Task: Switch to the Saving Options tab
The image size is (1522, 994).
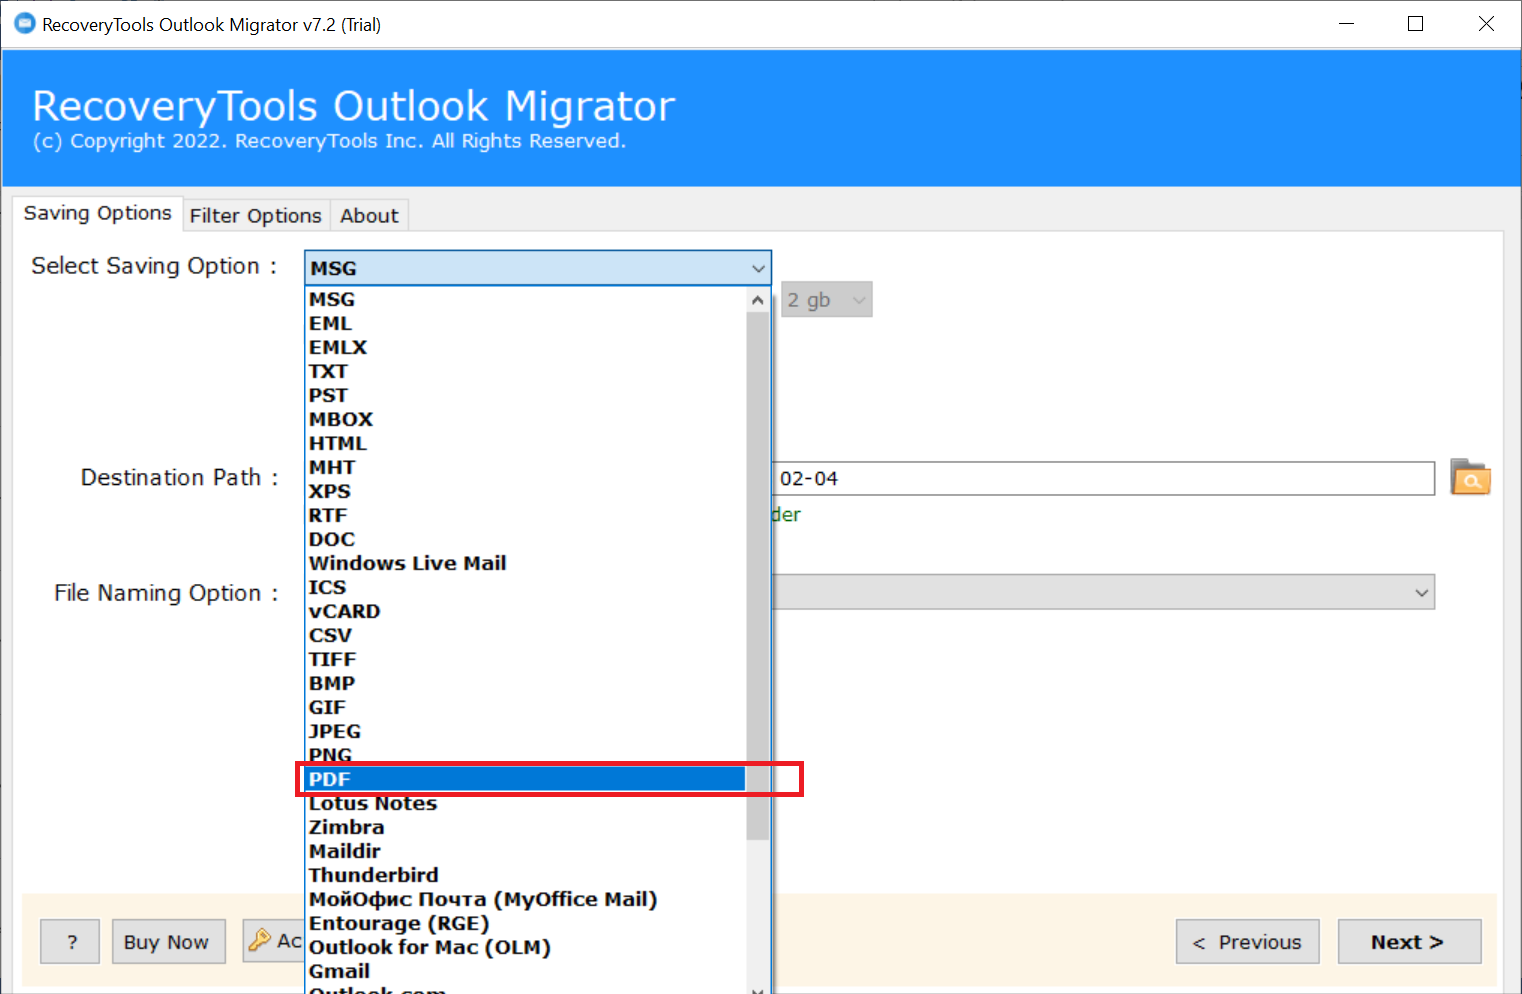Action: tap(97, 213)
